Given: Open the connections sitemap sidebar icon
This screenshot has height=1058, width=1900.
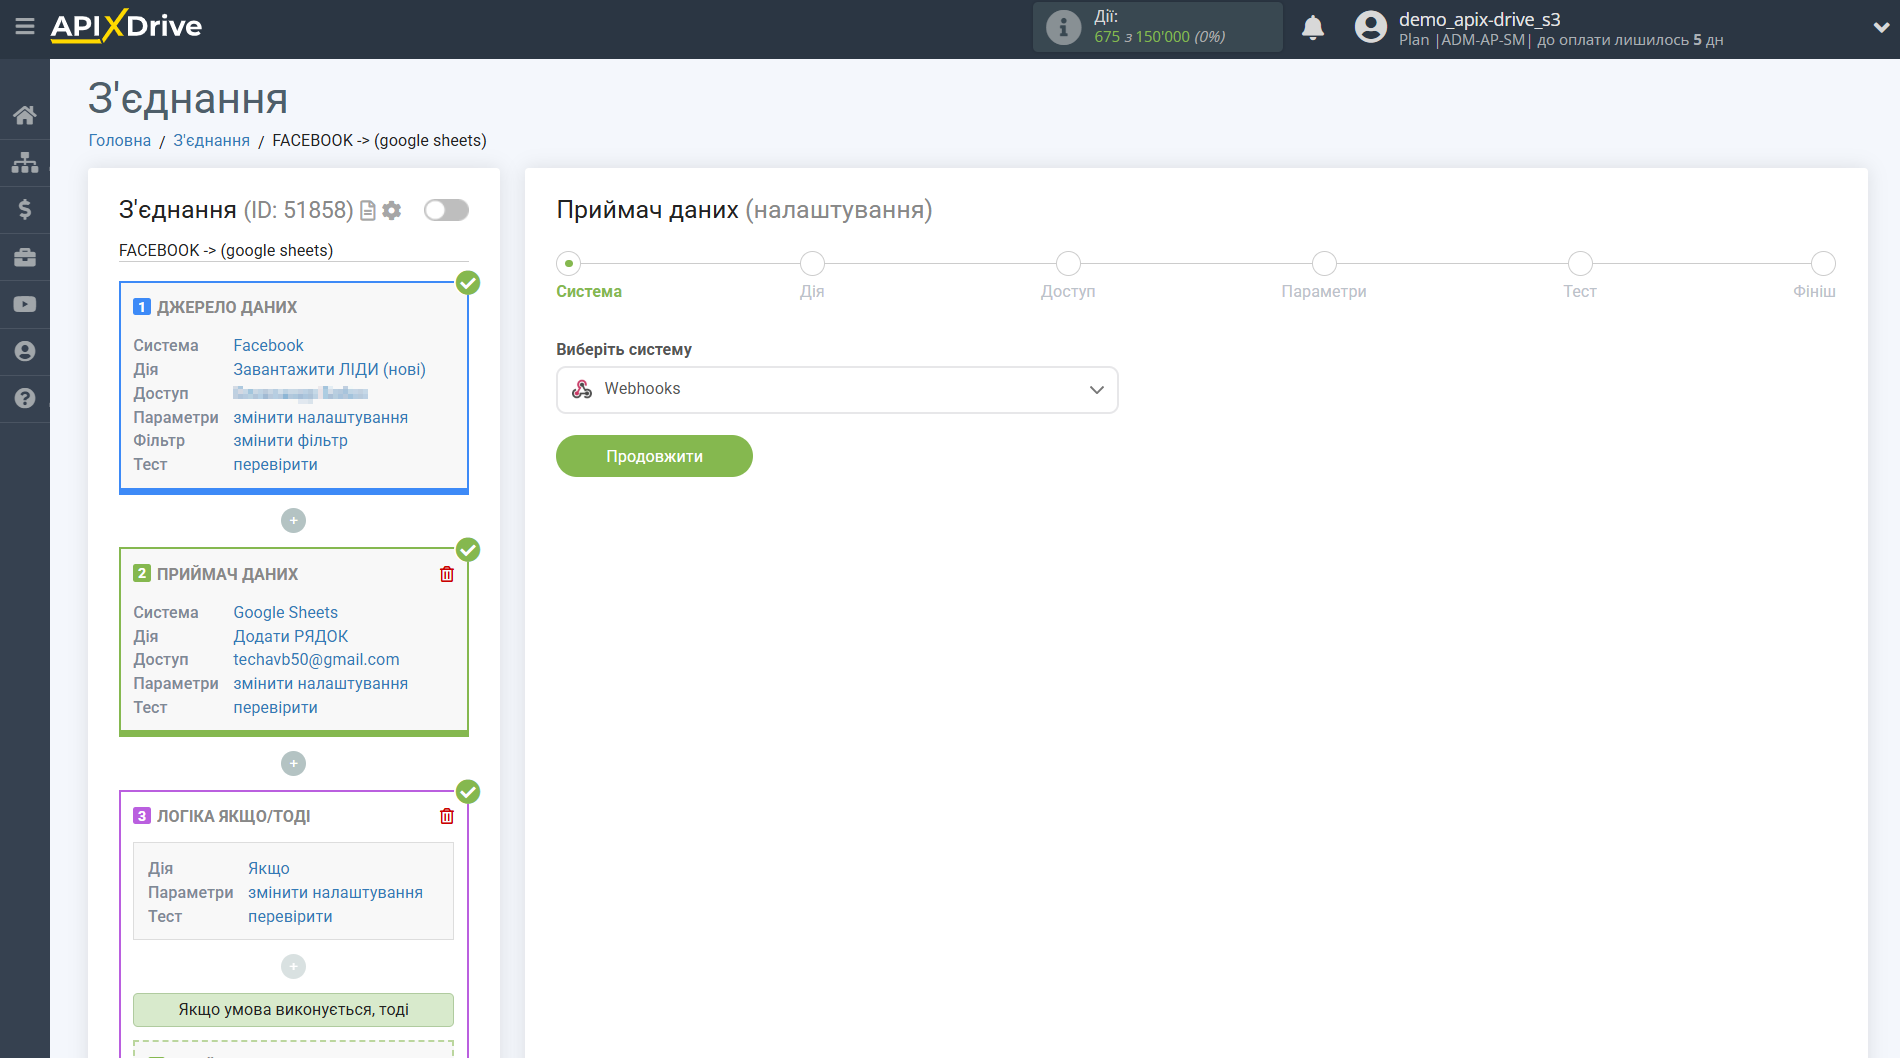Looking at the screenshot, I should point(25,162).
